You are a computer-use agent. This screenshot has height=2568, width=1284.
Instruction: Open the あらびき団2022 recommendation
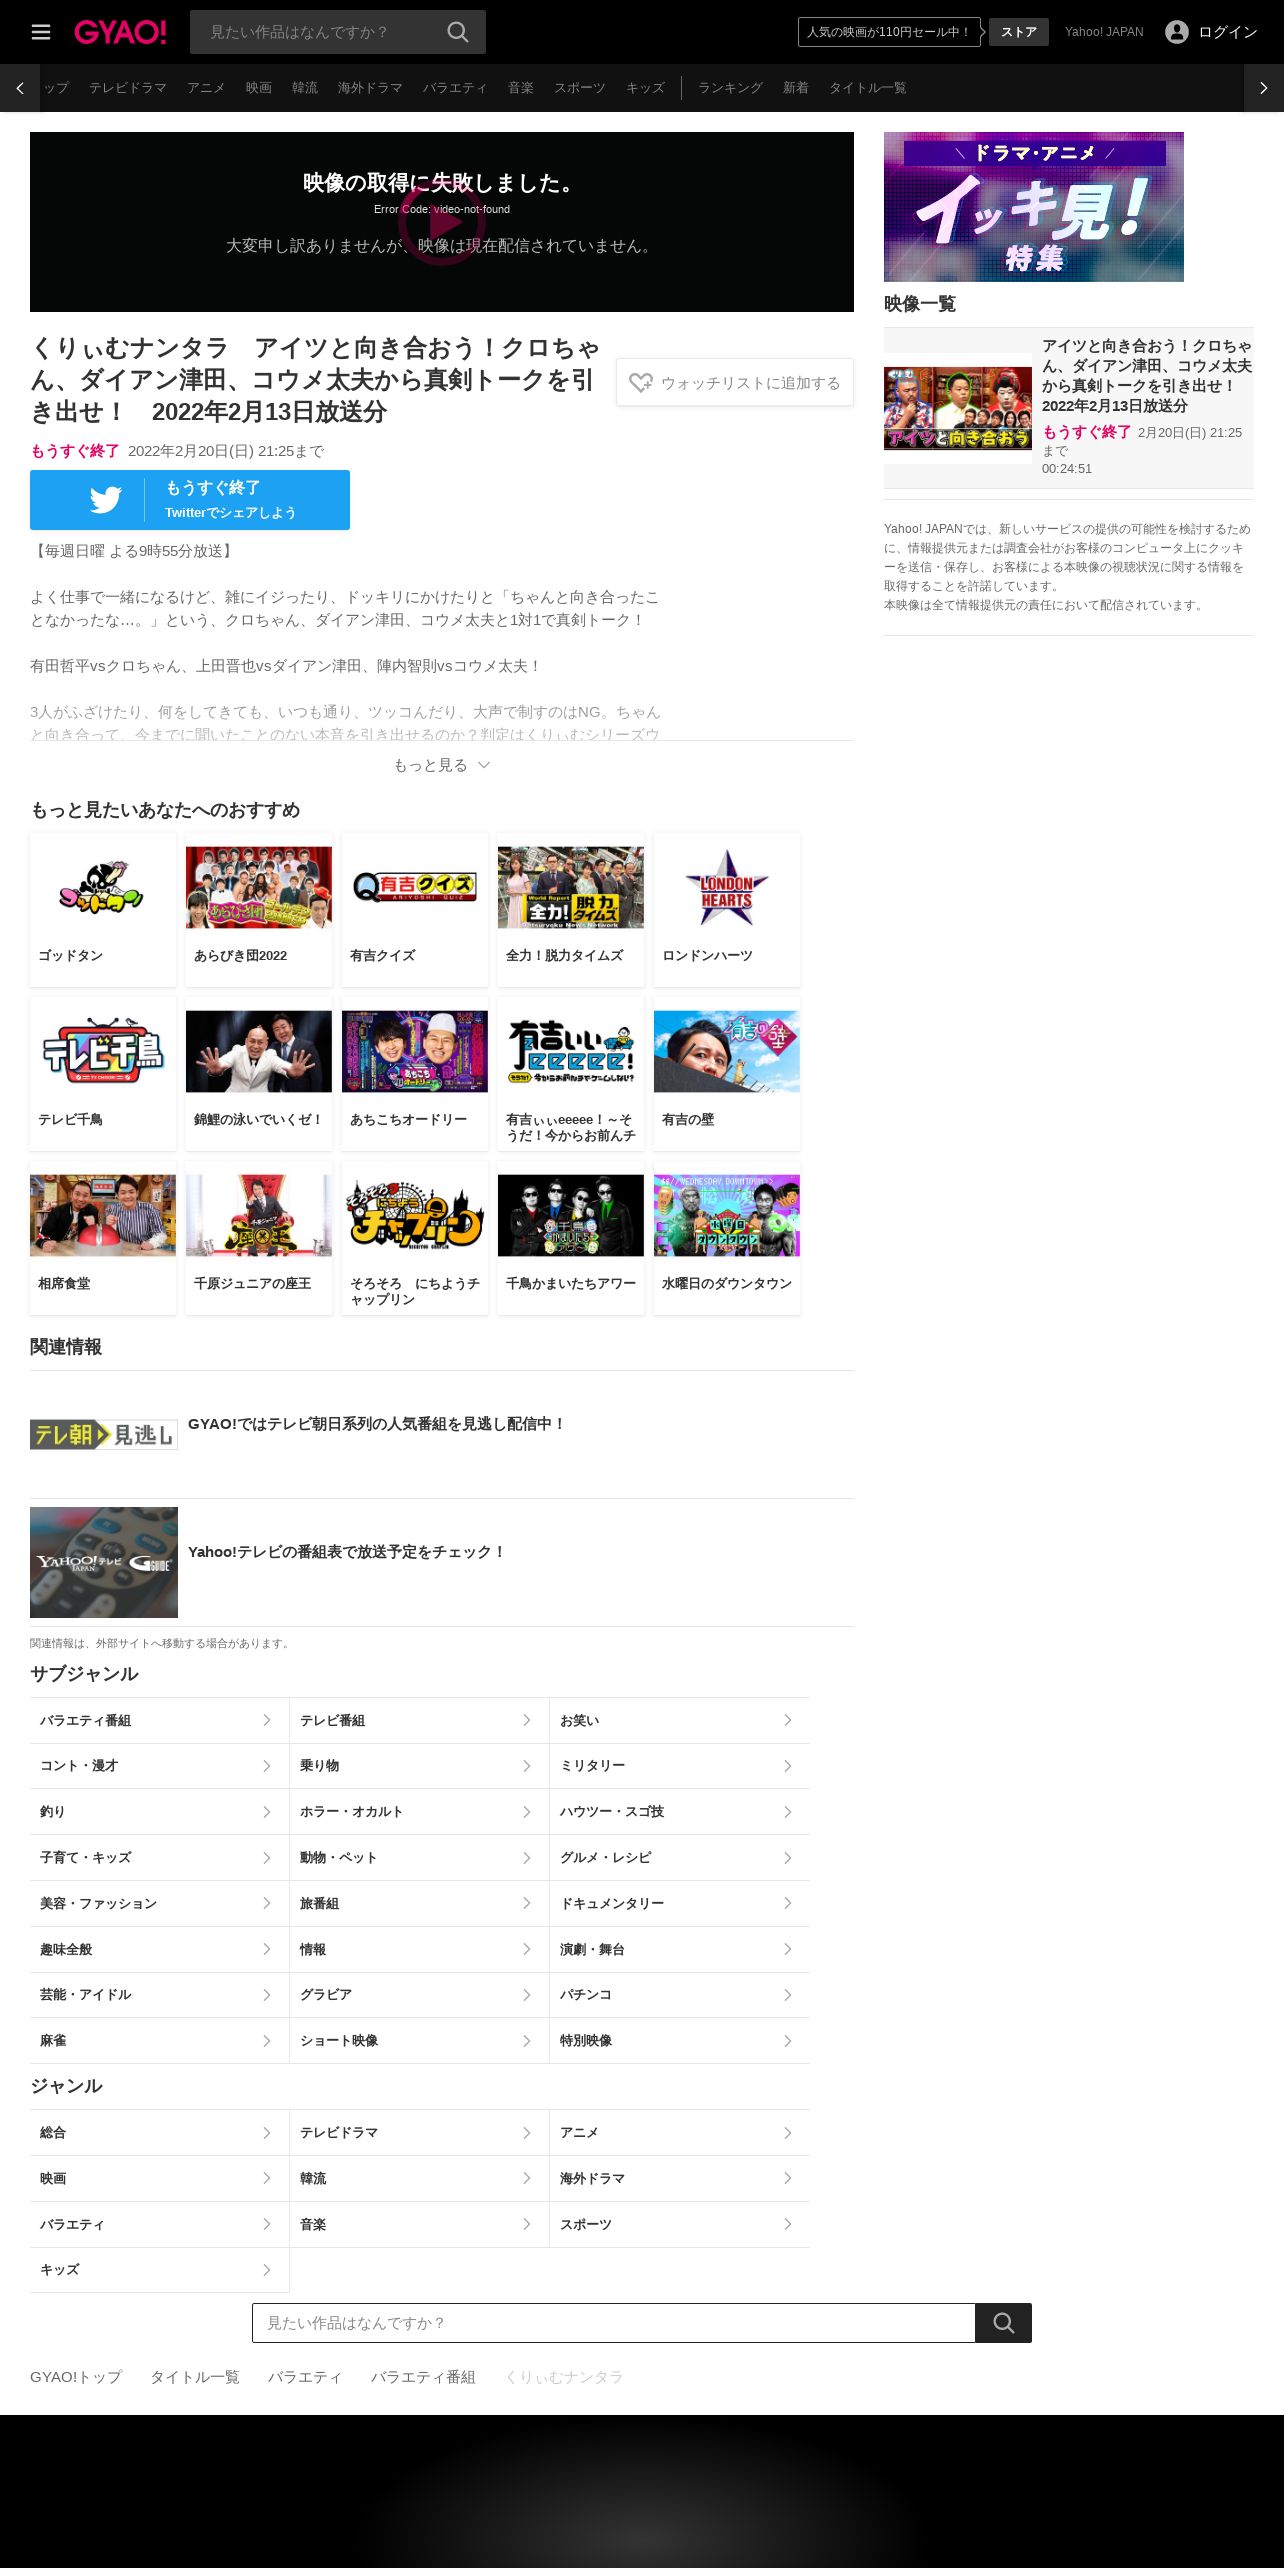[259, 910]
